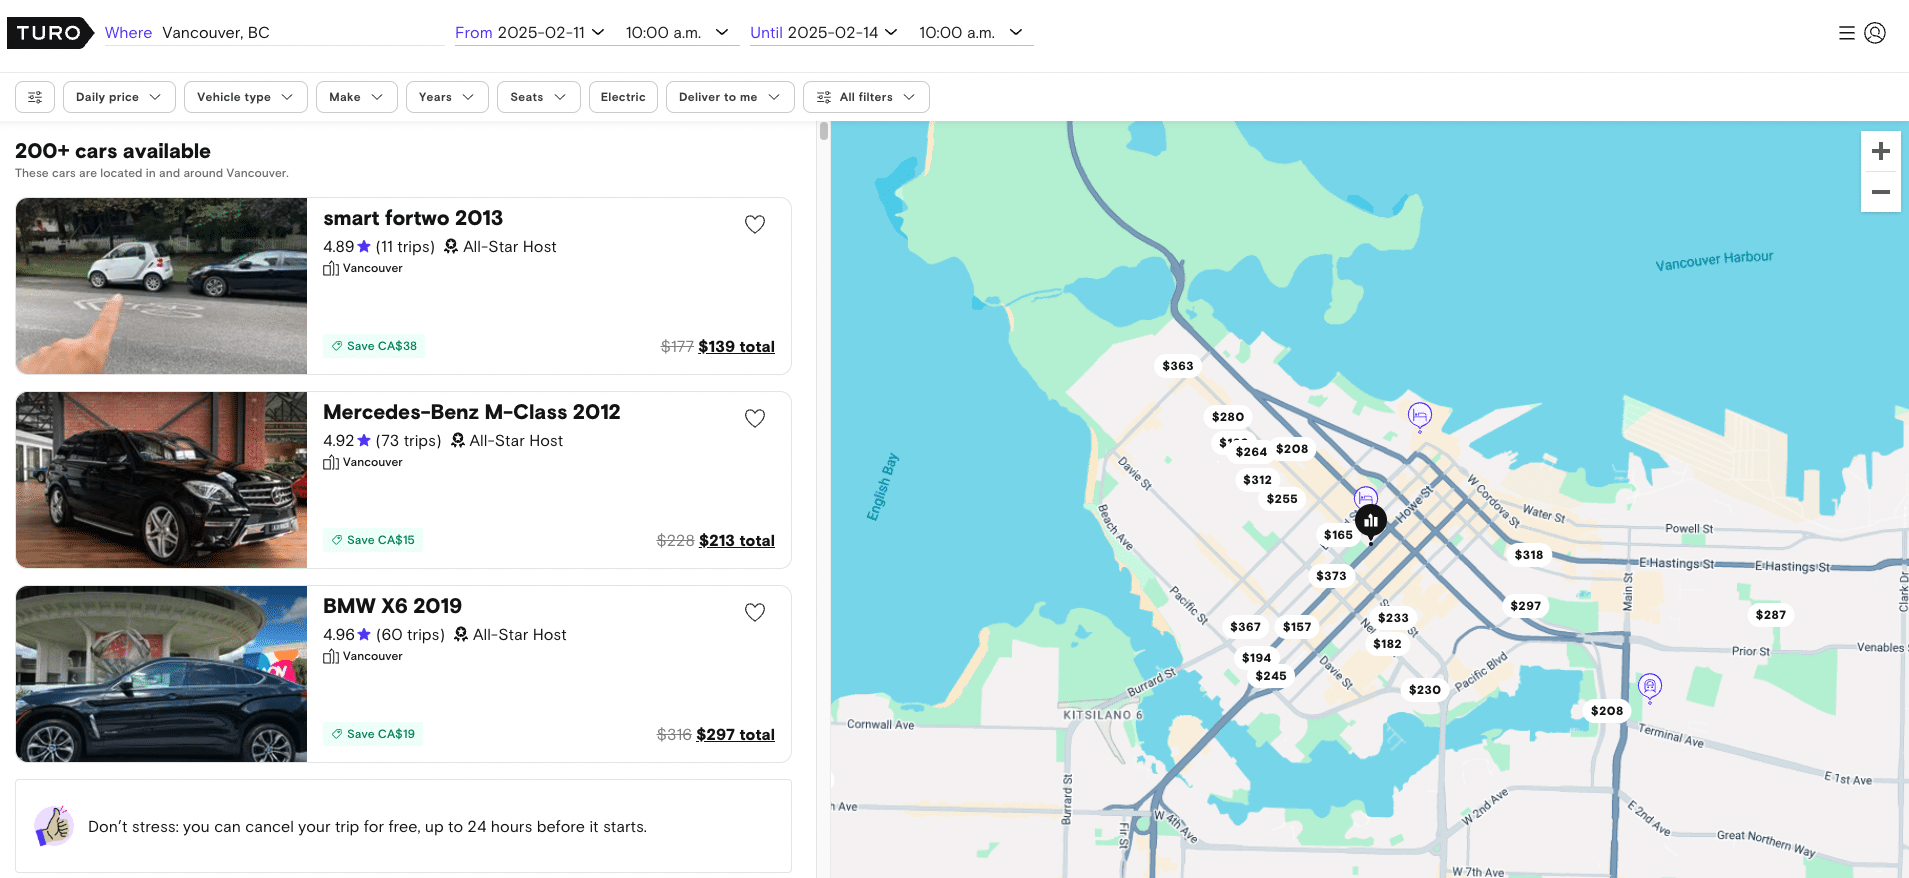Toggle the Electric filter
Image resolution: width=1909 pixels, height=878 pixels.
623,97
